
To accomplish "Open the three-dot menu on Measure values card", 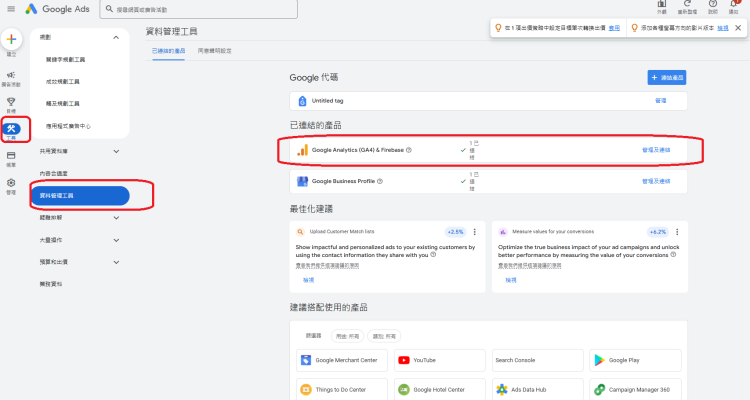I will click(x=677, y=232).
